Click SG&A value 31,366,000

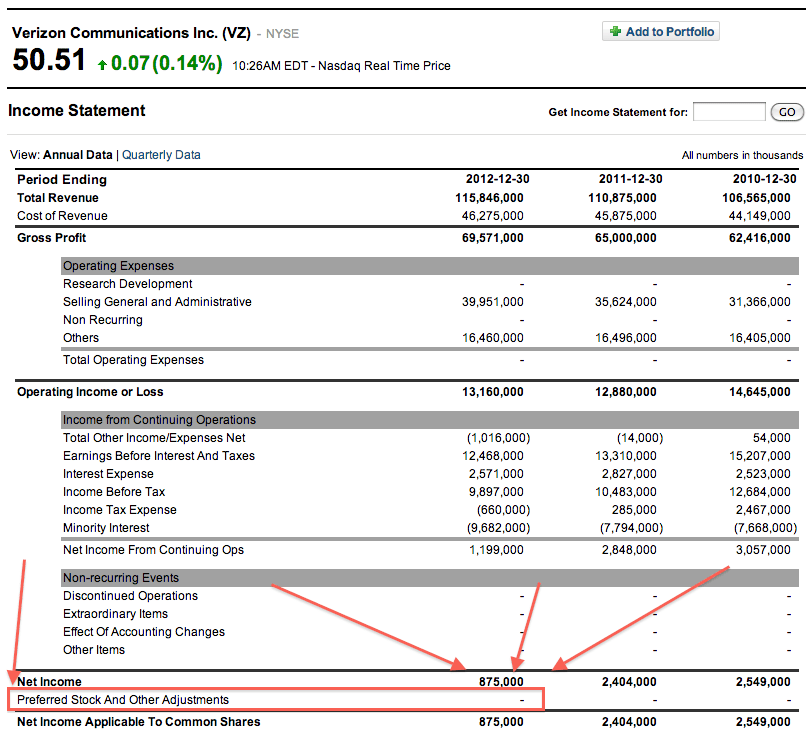(759, 302)
